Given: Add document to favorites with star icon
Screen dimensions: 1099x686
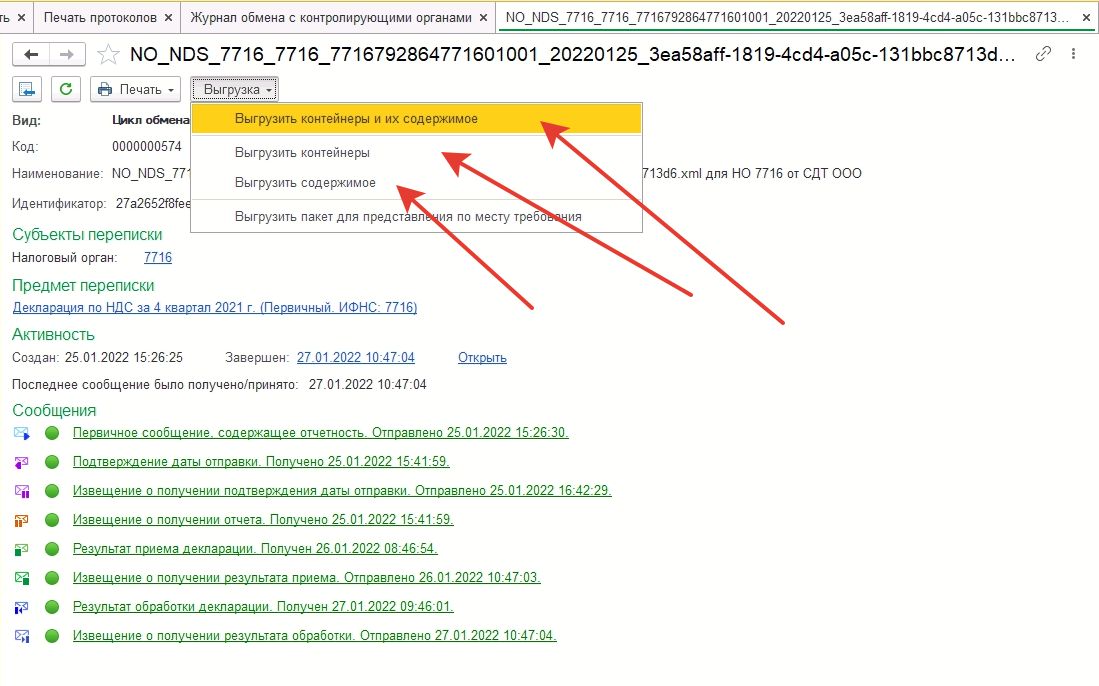Looking at the screenshot, I should [108, 55].
